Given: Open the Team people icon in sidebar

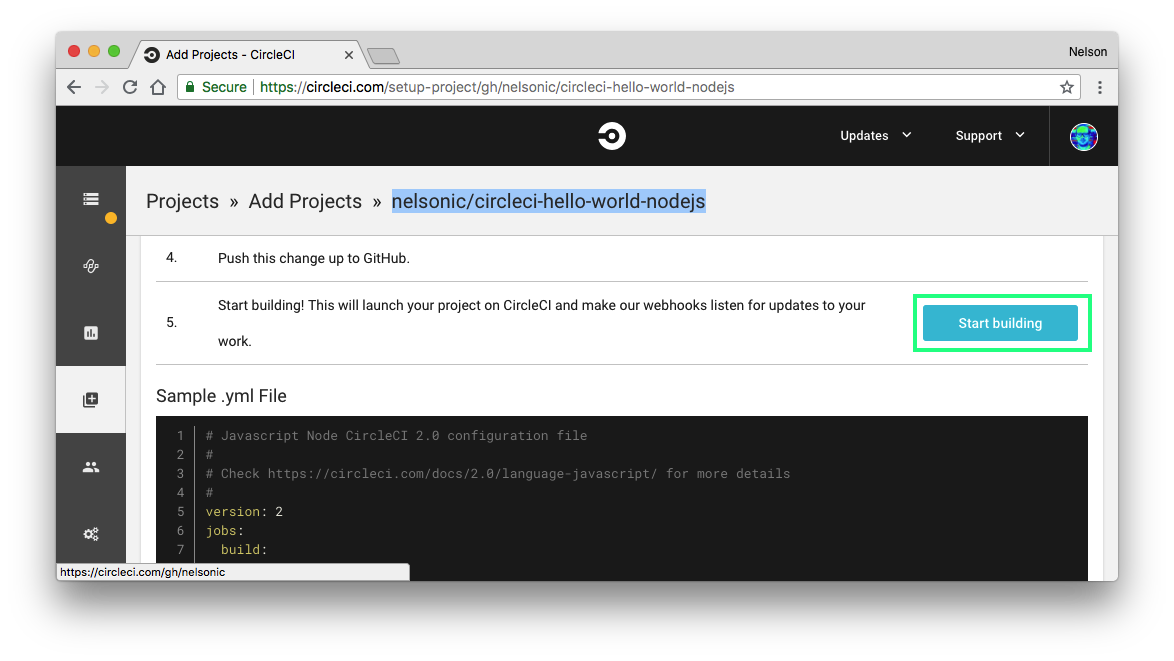Looking at the screenshot, I should click(91, 467).
